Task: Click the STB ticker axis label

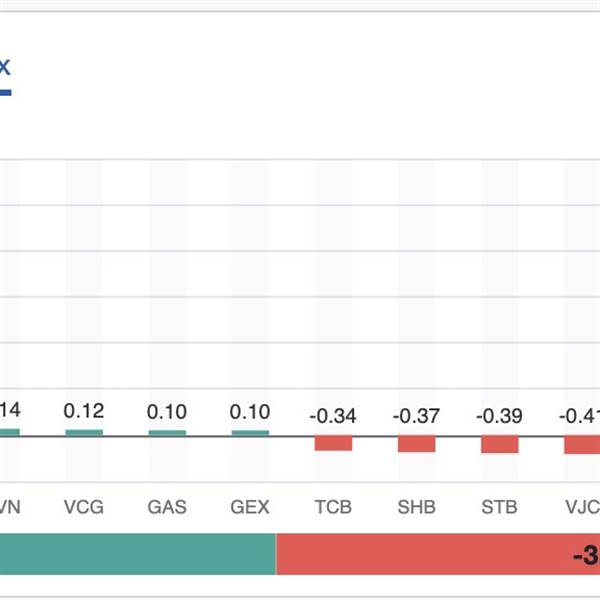Action: tap(499, 507)
